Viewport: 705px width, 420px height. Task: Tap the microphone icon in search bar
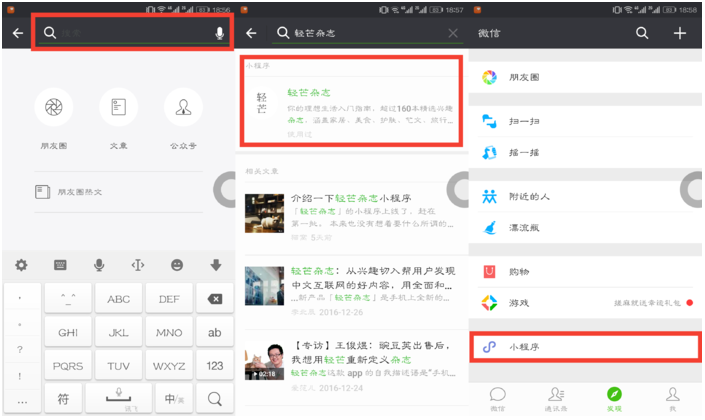[x=219, y=33]
